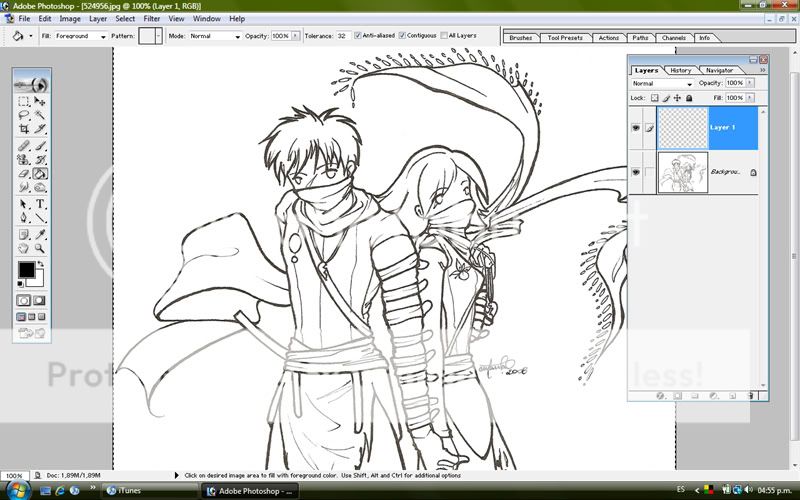Select the Eyedropper tool
This screenshot has height=500, width=800.
pyautogui.click(x=41, y=232)
